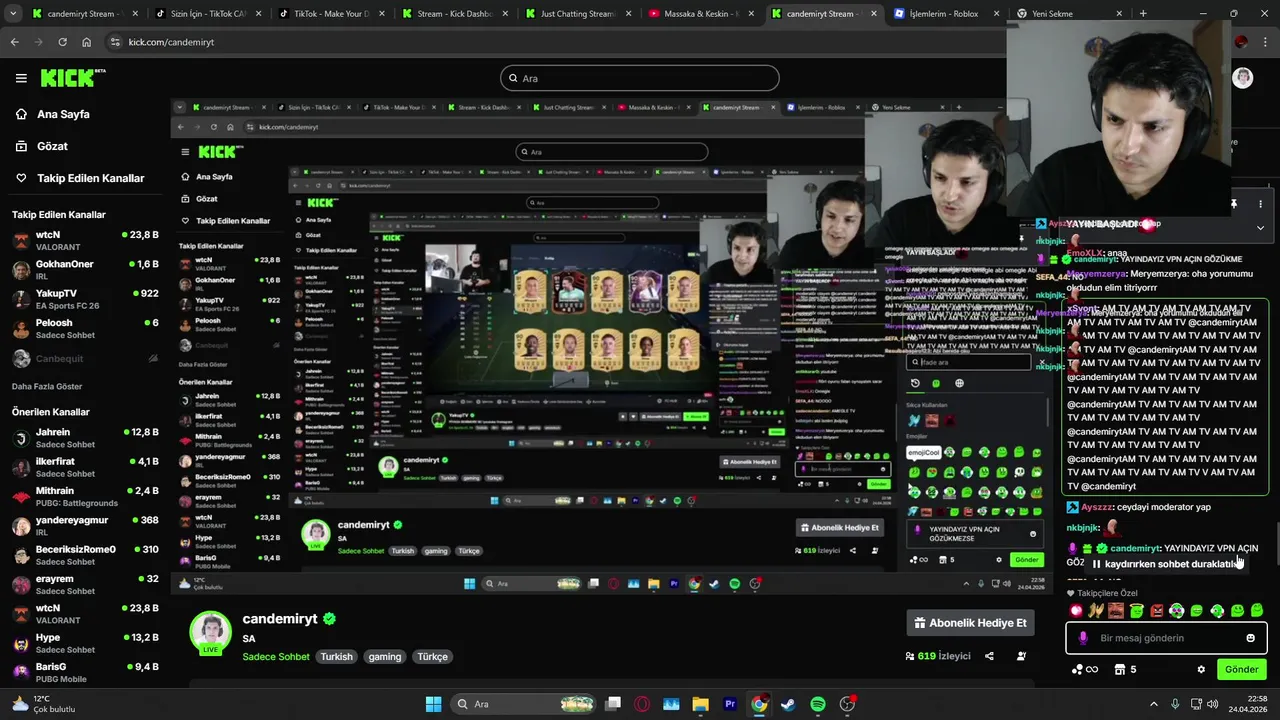This screenshot has width=1280, height=720.
Task: Switch to İşlemlerim - Roblox tab
Action: 946,14
